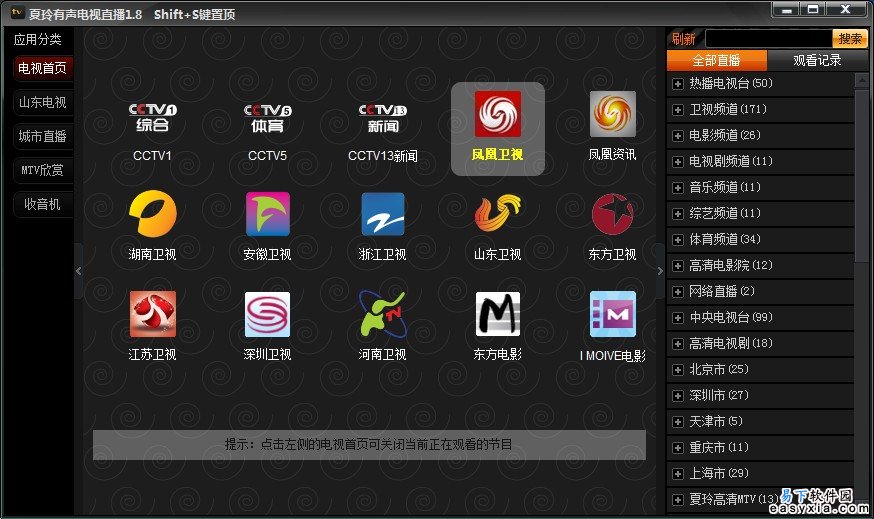The width and height of the screenshot is (874, 519).
Task: Open 城市直播 in the sidebar
Action: coord(42,136)
